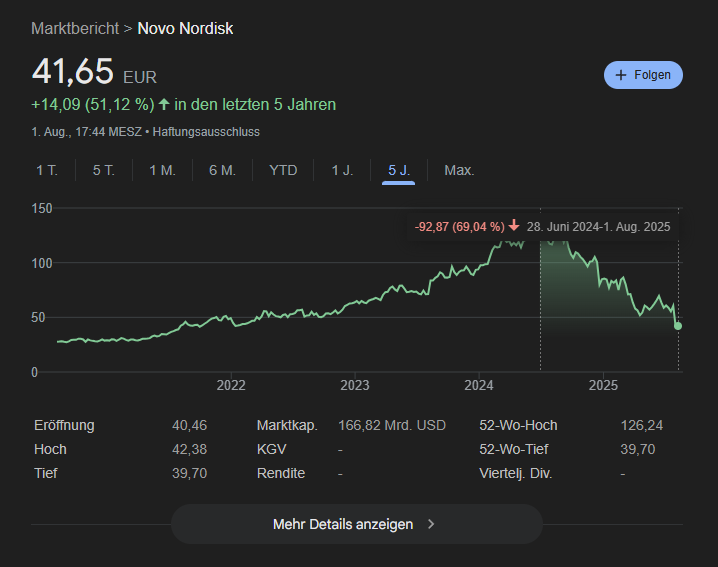Click the 52-Wo-Tief label

514,449
